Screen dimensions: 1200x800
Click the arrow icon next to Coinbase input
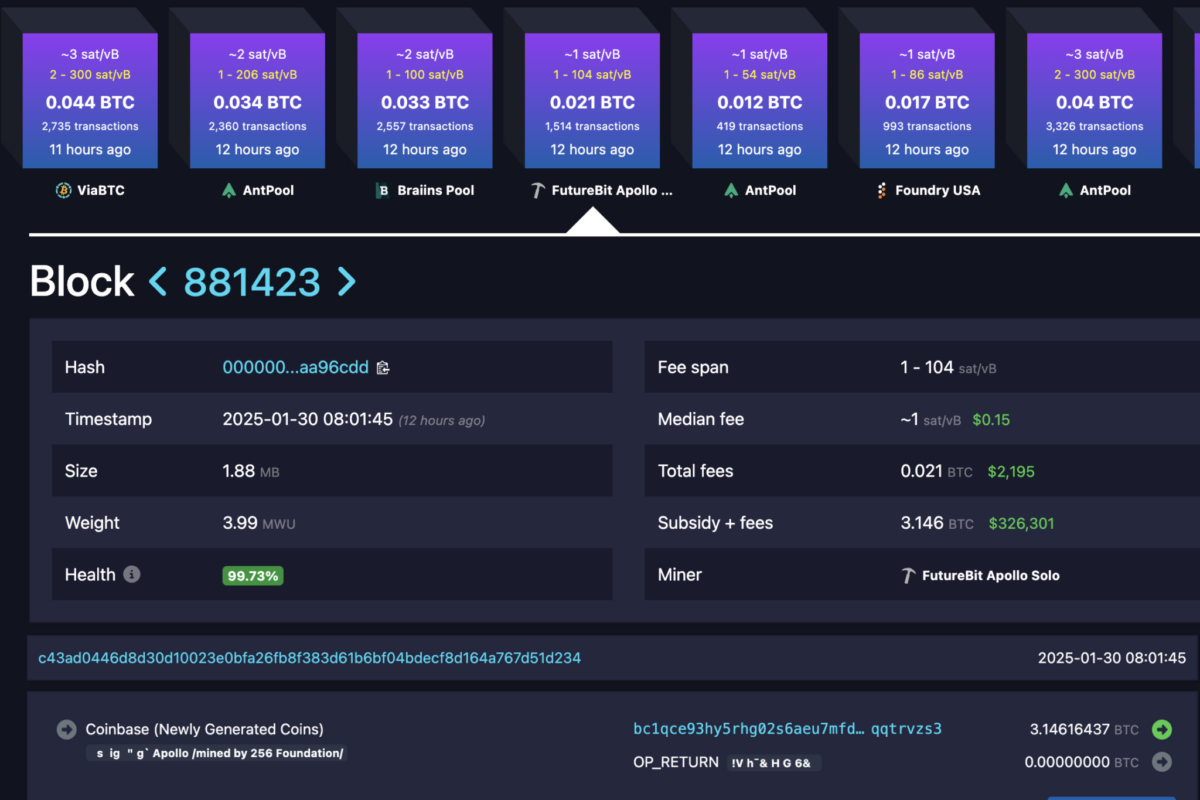pyautogui.click(x=65, y=729)
